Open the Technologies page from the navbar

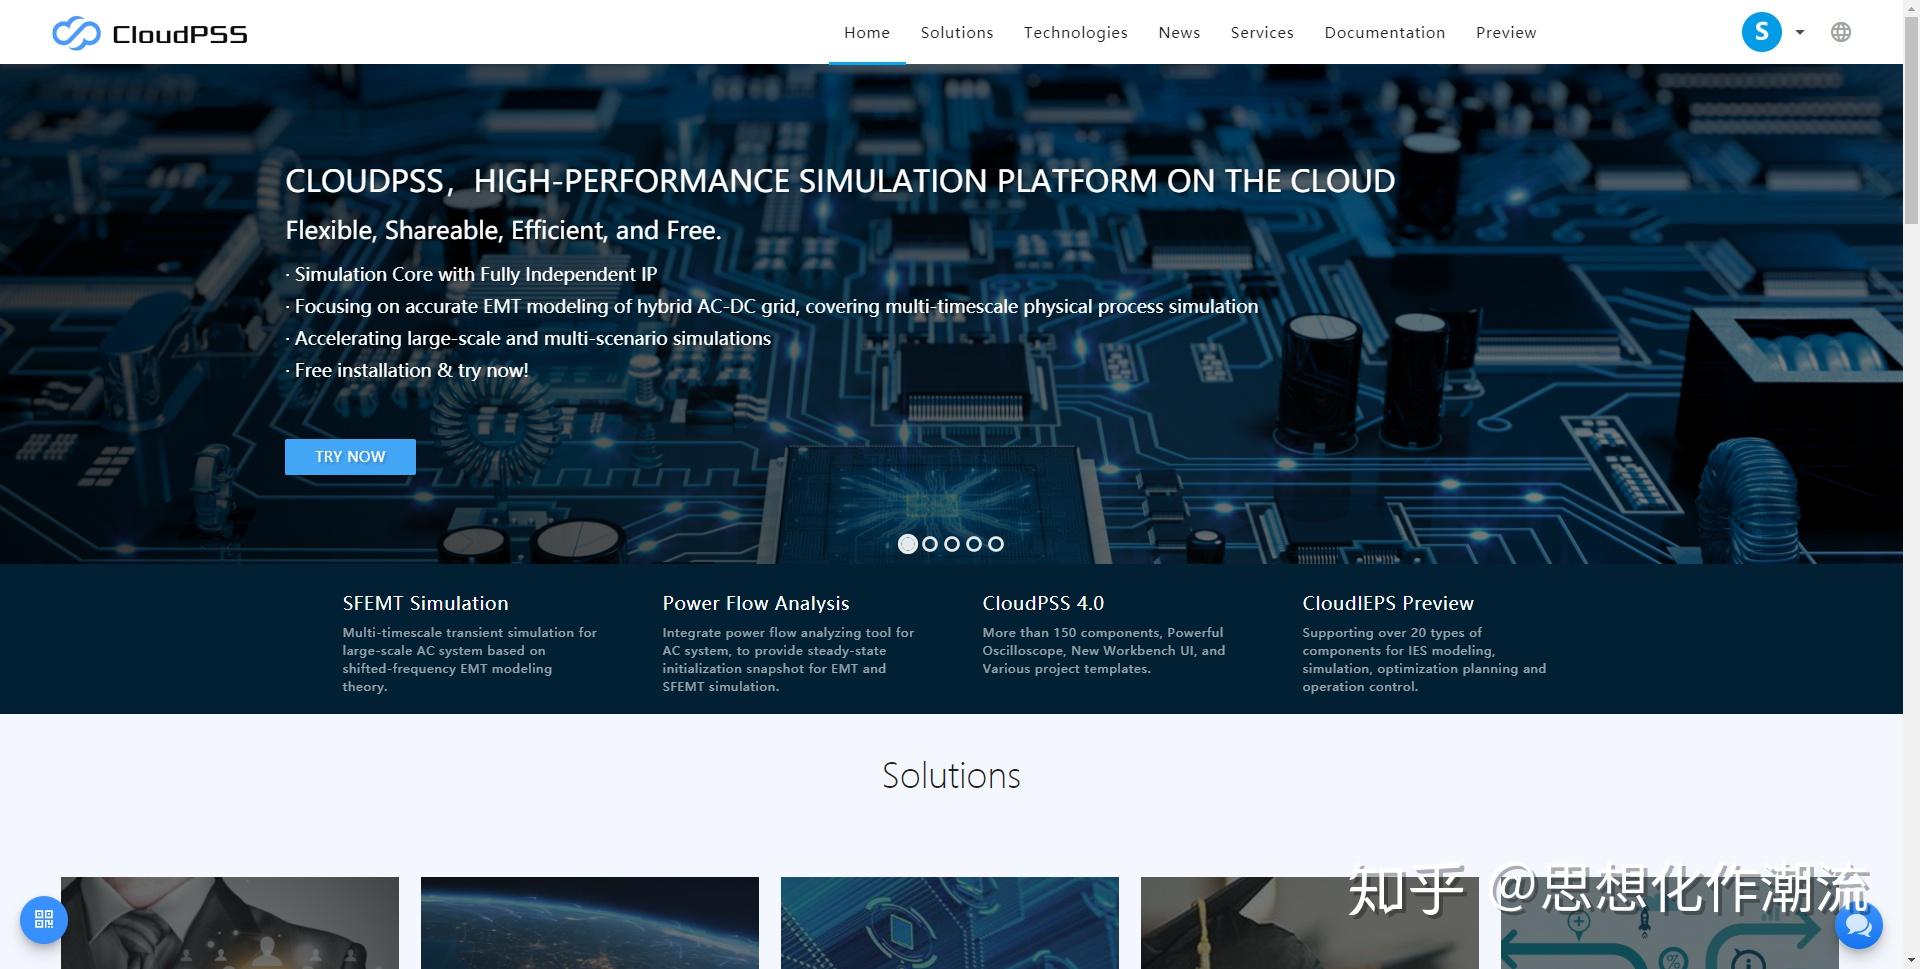click(x=1074, y=32)
